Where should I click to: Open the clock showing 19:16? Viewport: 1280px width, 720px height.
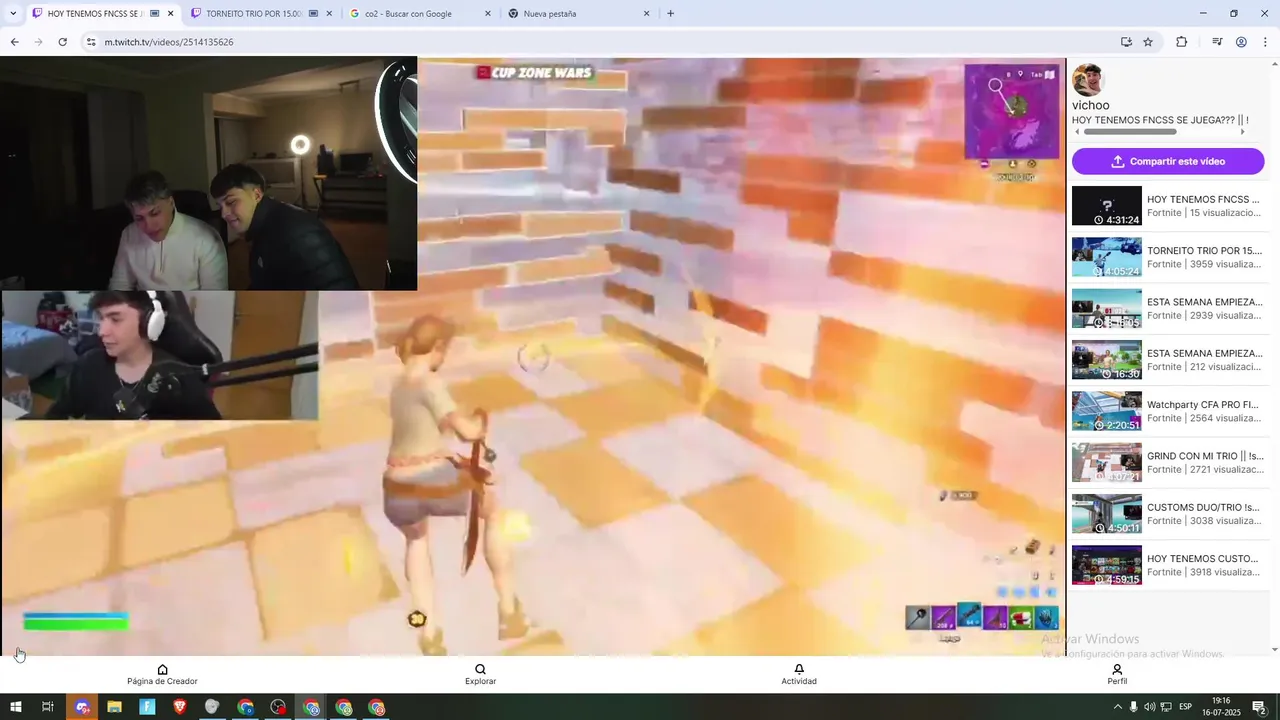(x=1221, y=707)
